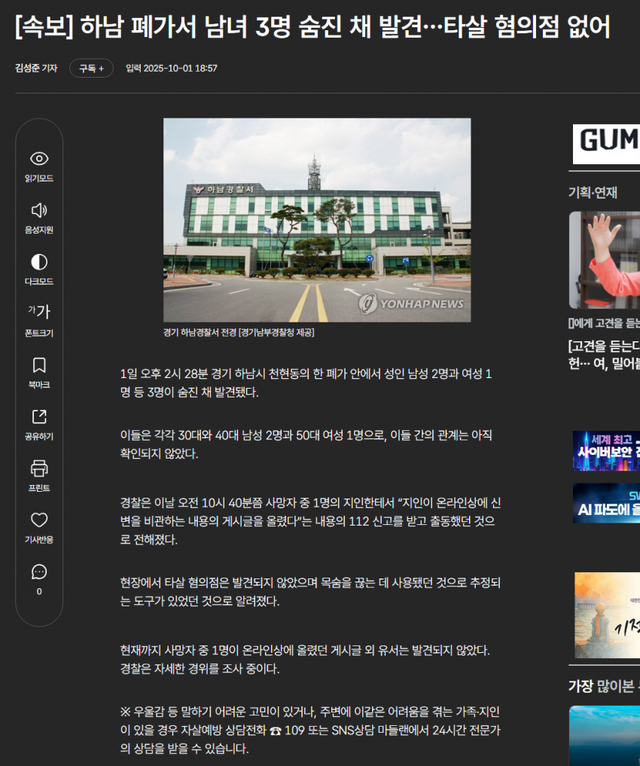Toggle dark mode (다크모드)

39,262
